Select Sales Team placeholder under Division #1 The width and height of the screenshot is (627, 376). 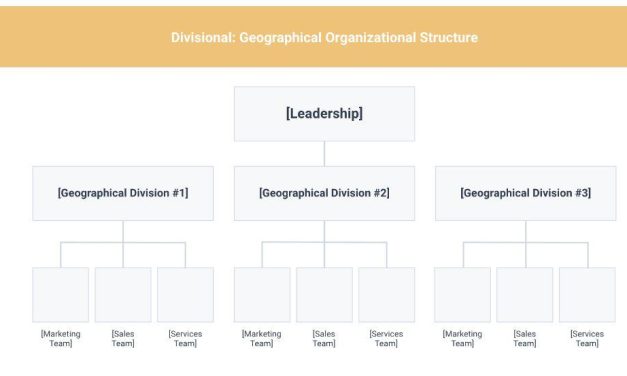tap(123, 295)
